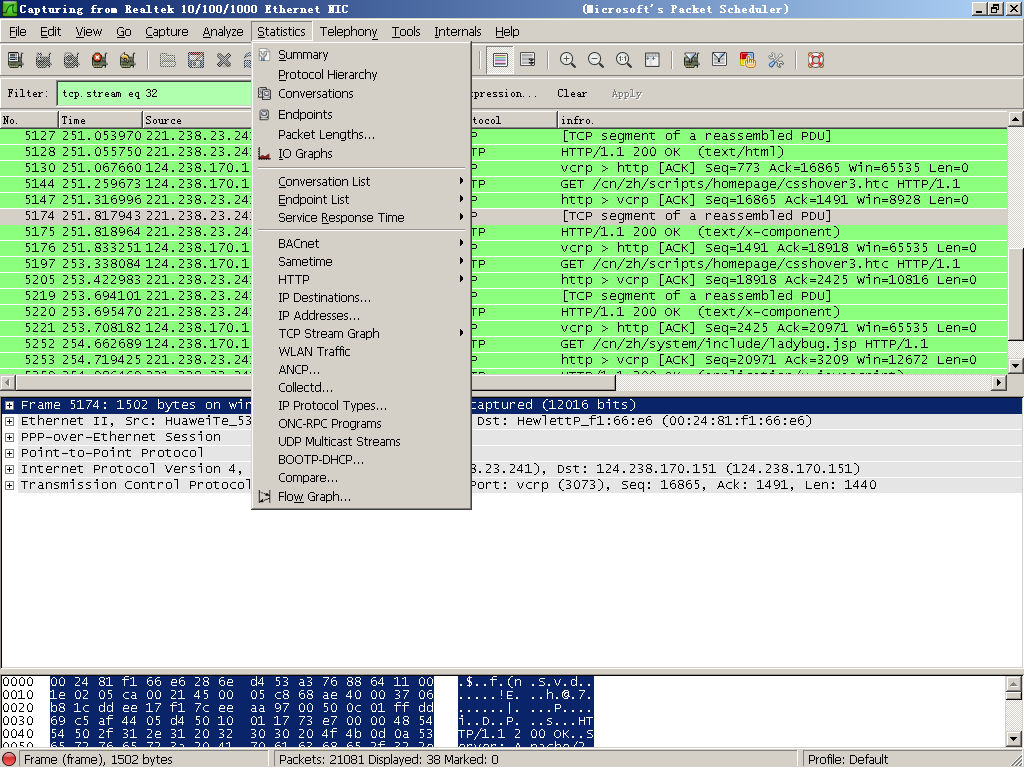Expand the Ethernet II tree node
Screen dimensions: 1024x768
point(10,421)
